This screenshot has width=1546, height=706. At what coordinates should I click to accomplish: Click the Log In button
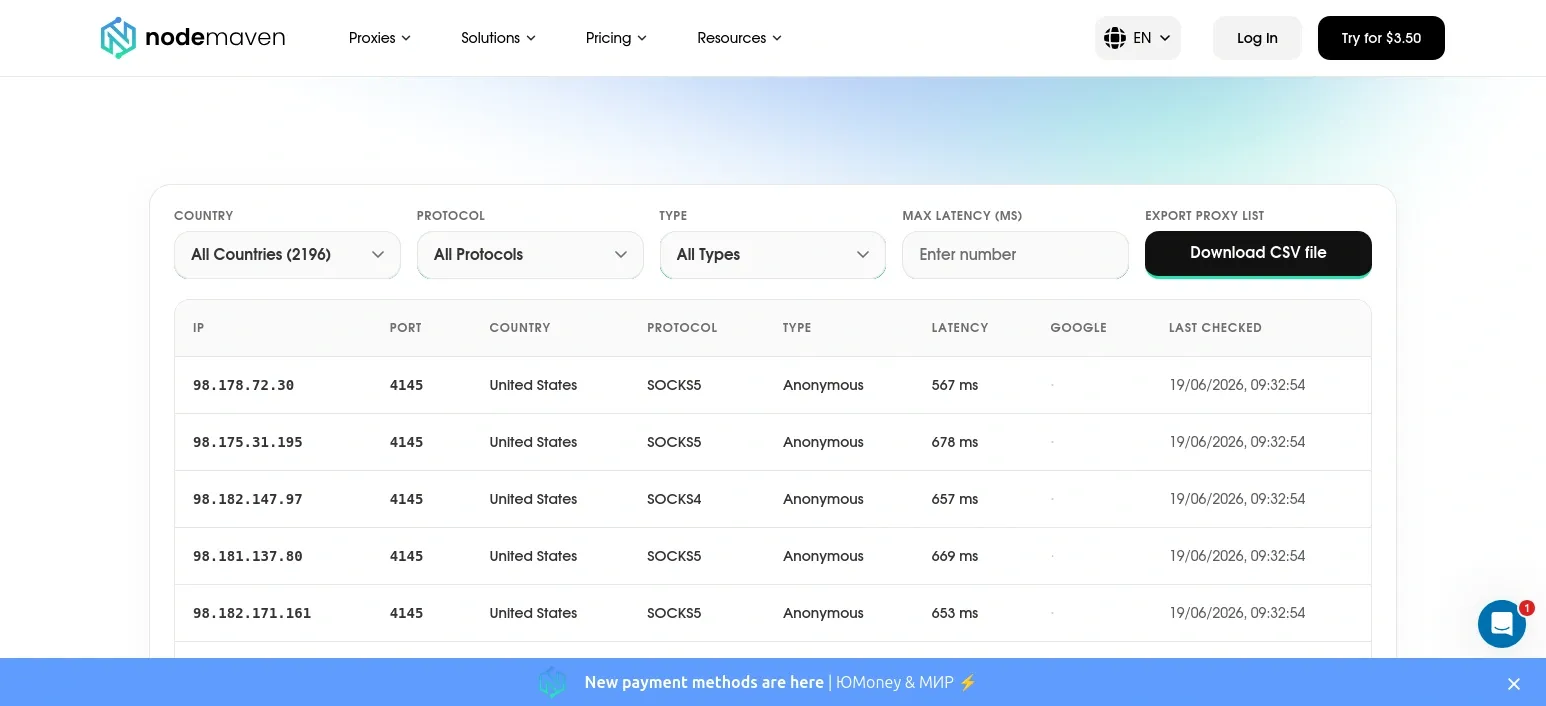tap(1257, 38)
